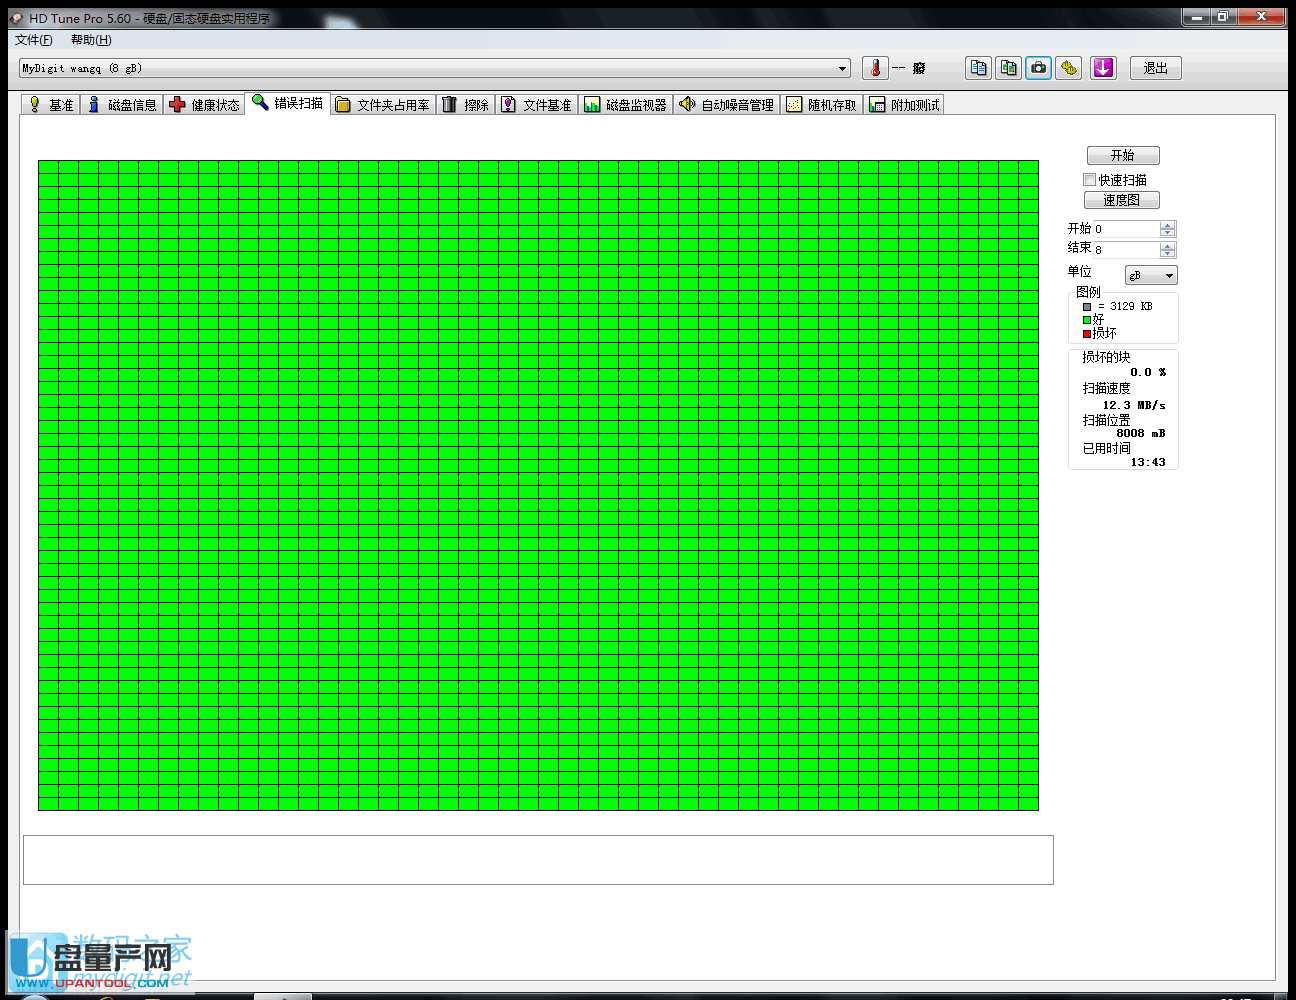
Task: Click the yellow donate icon in the toolbar
Action: [x=1069, y=67]
